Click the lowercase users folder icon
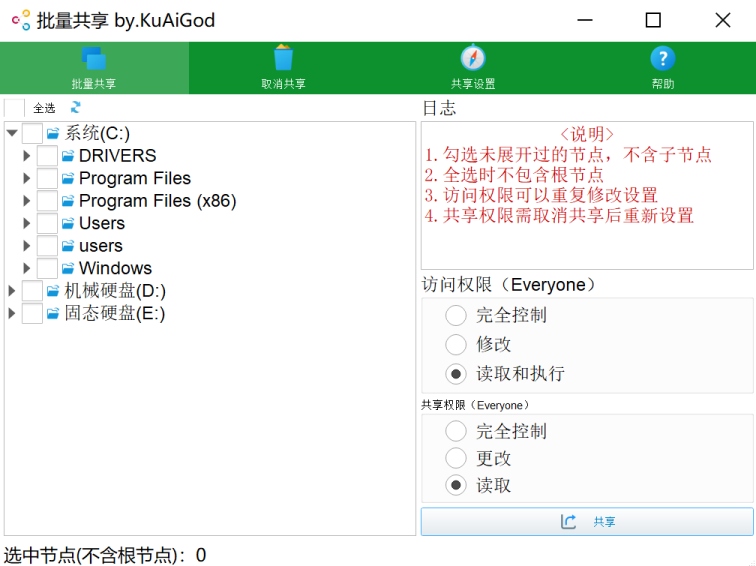The height and width of the screenshot is (566, 756). click(68, 246)
